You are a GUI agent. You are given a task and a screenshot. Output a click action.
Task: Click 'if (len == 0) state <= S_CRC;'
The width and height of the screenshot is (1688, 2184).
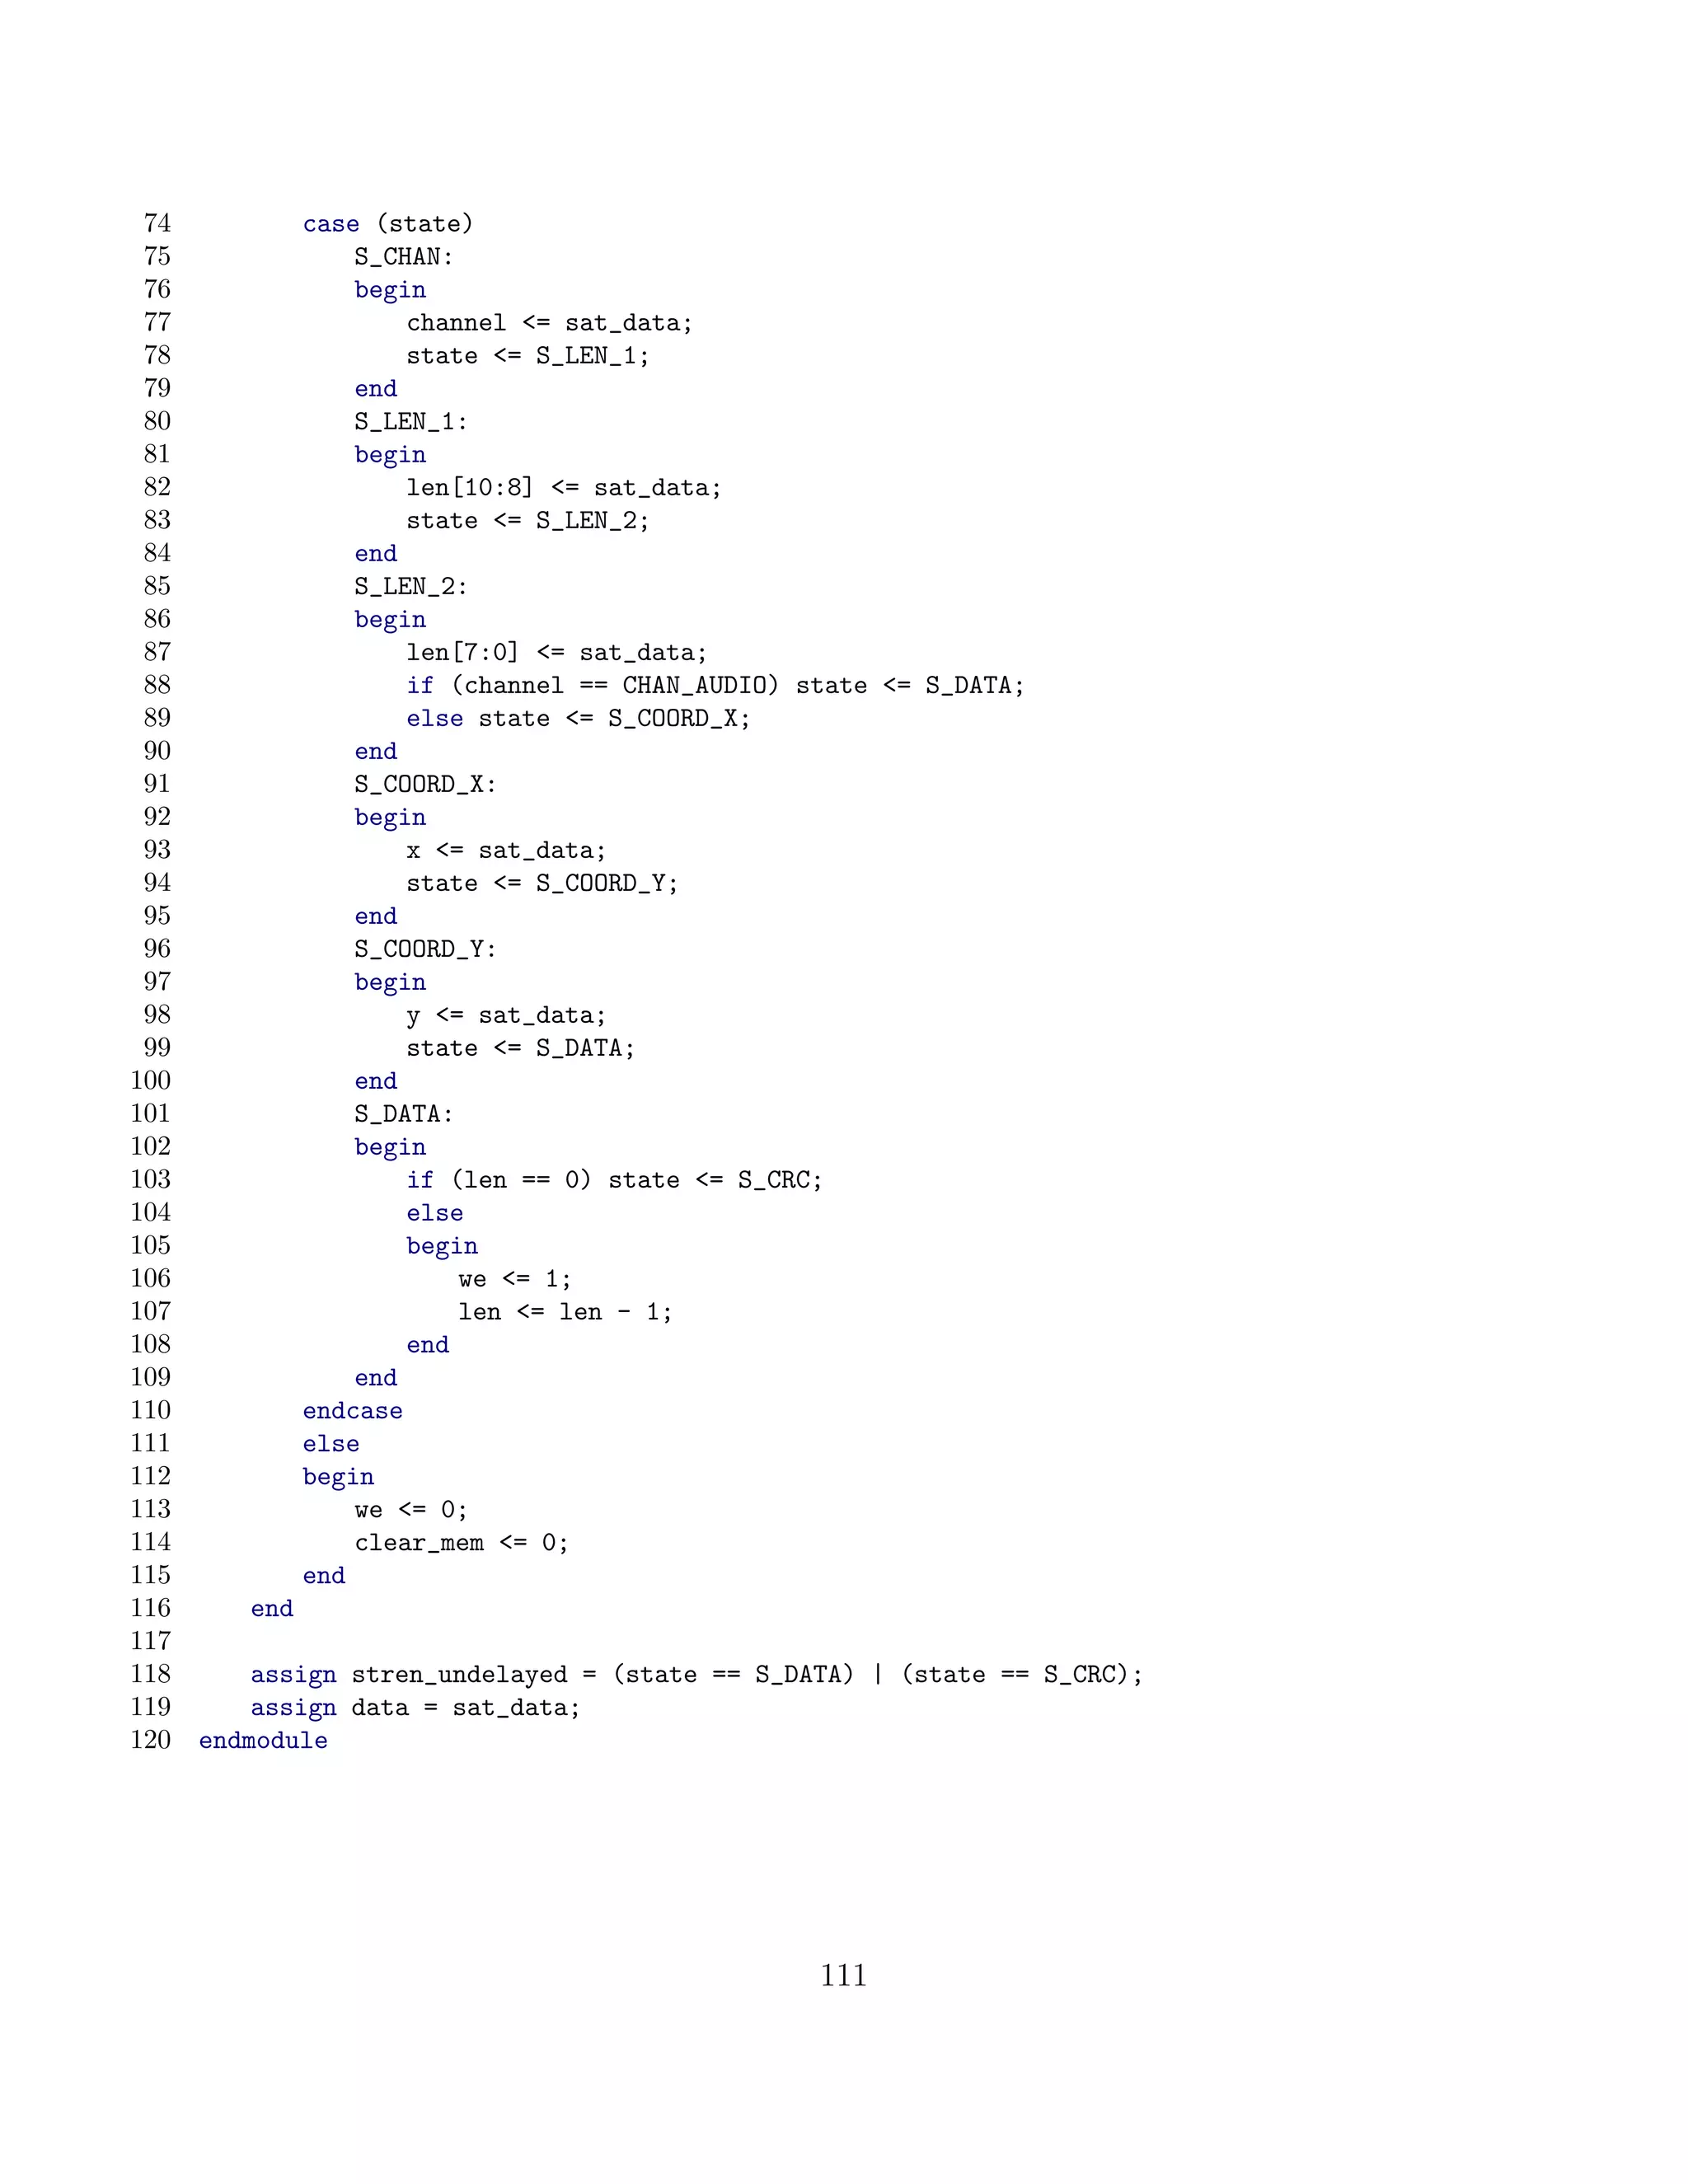pos(614,1181)
